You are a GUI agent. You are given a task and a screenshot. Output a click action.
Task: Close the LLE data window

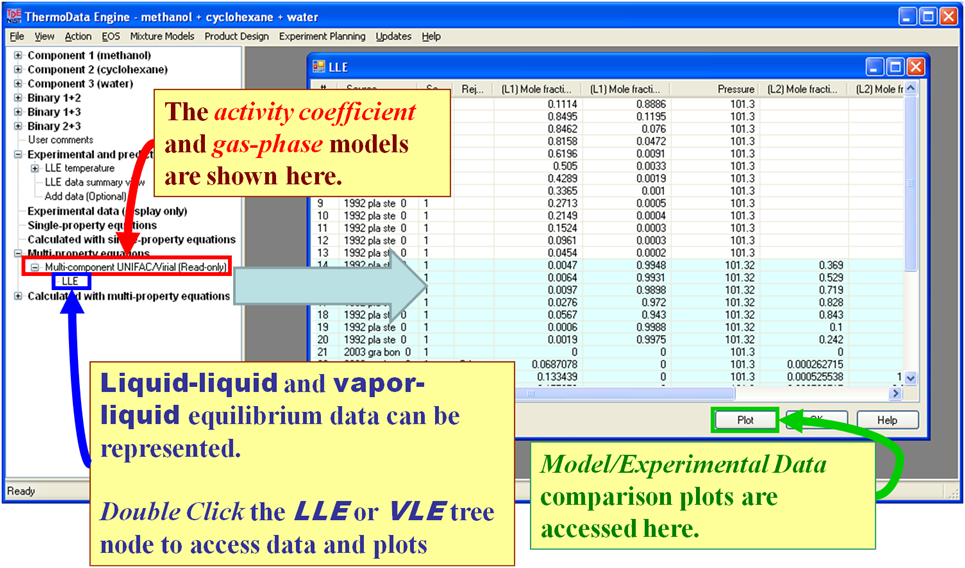(x=915, y=67)
